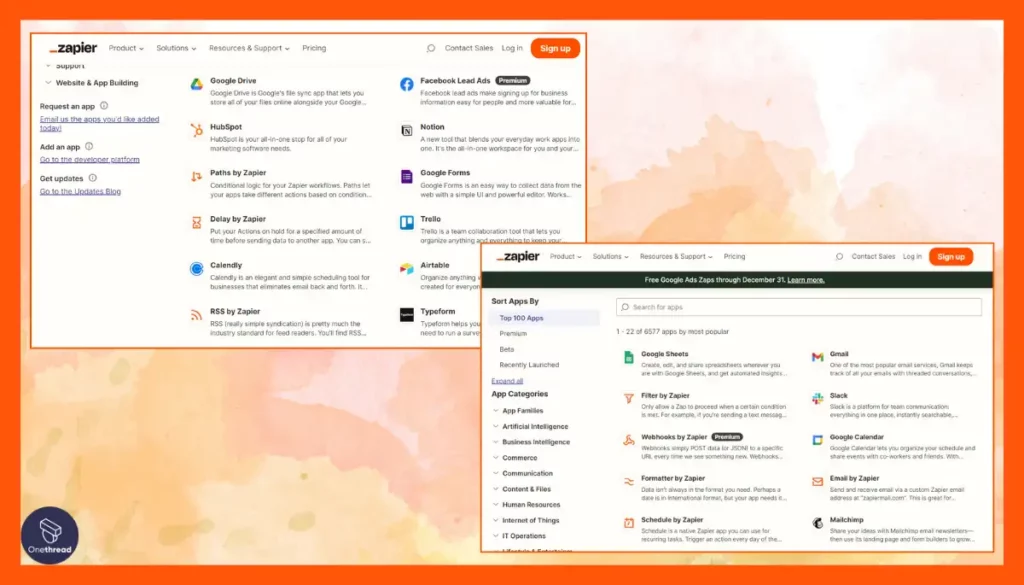The height and width of the screenshot is (585, 1024).
Task: Open Pricing in back window nav
Action: point(314,48)
